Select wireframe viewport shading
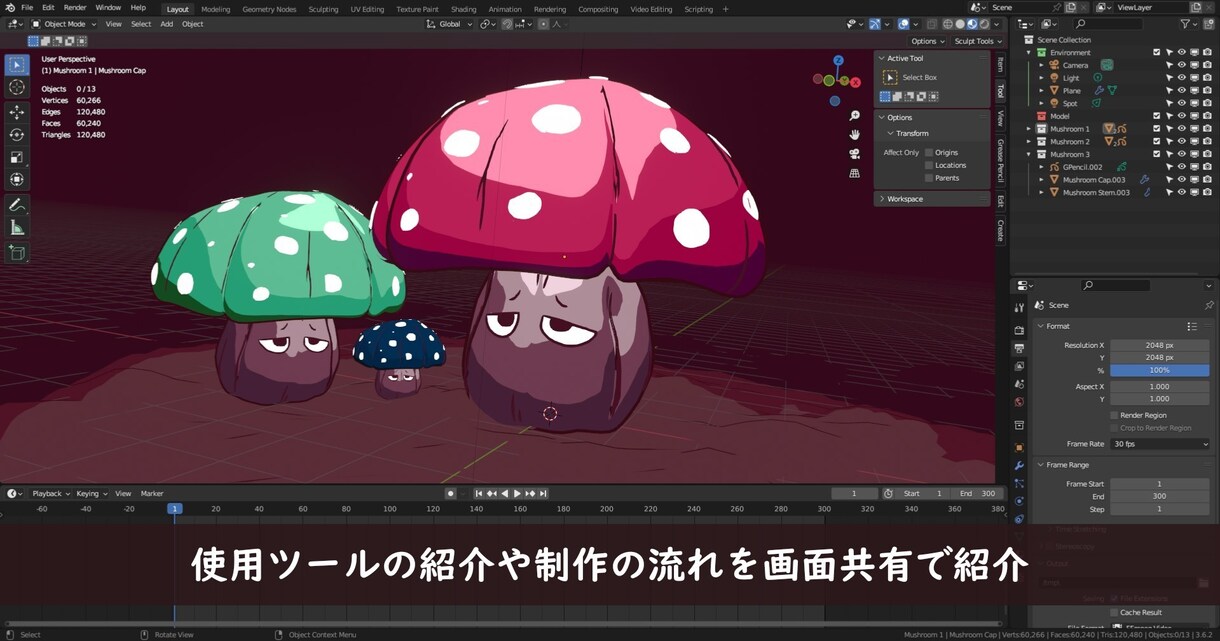1220x641 pixels. (x=948, y=24)
